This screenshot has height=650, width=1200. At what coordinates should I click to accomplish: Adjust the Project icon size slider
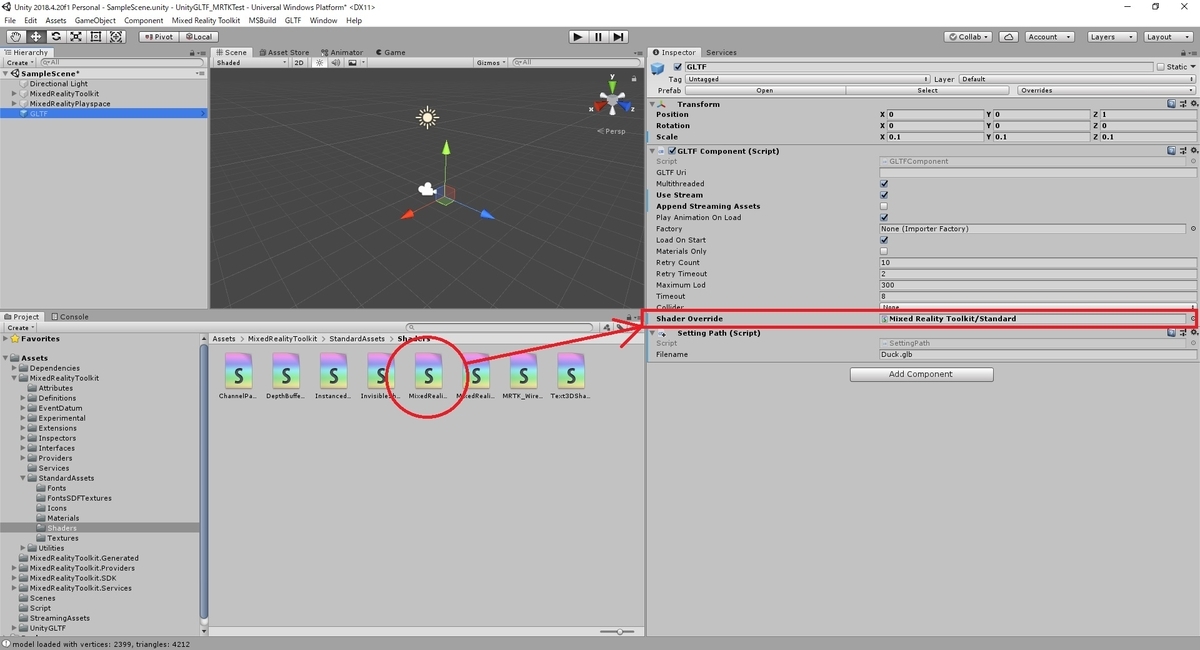click(620, 631)
